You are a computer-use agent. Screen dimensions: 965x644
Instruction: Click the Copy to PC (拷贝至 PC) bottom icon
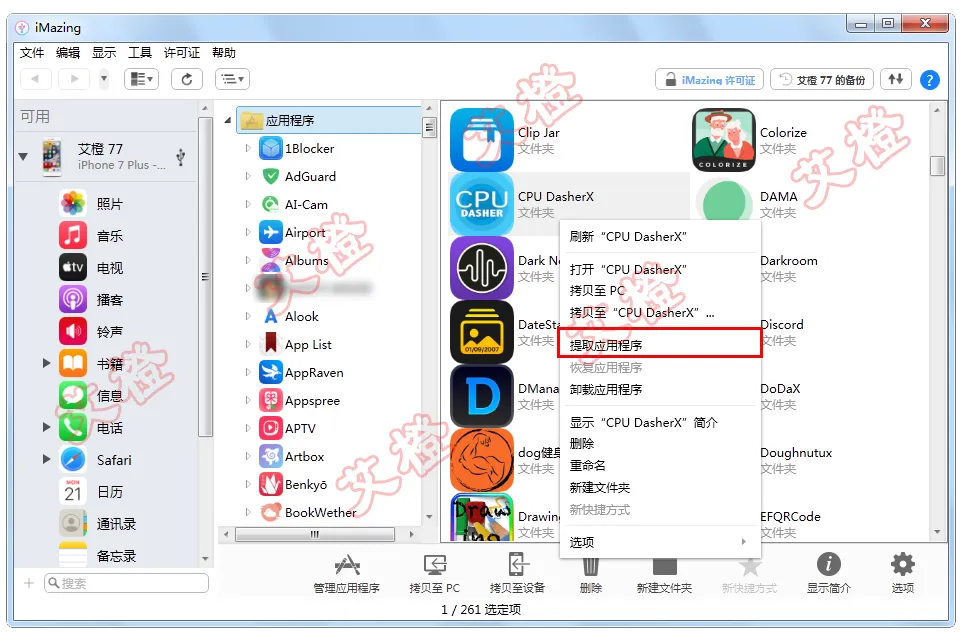pos(434,565)
